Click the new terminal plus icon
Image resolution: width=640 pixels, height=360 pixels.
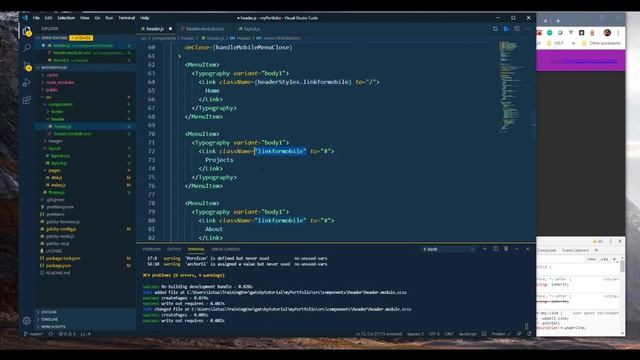point(485,249)
